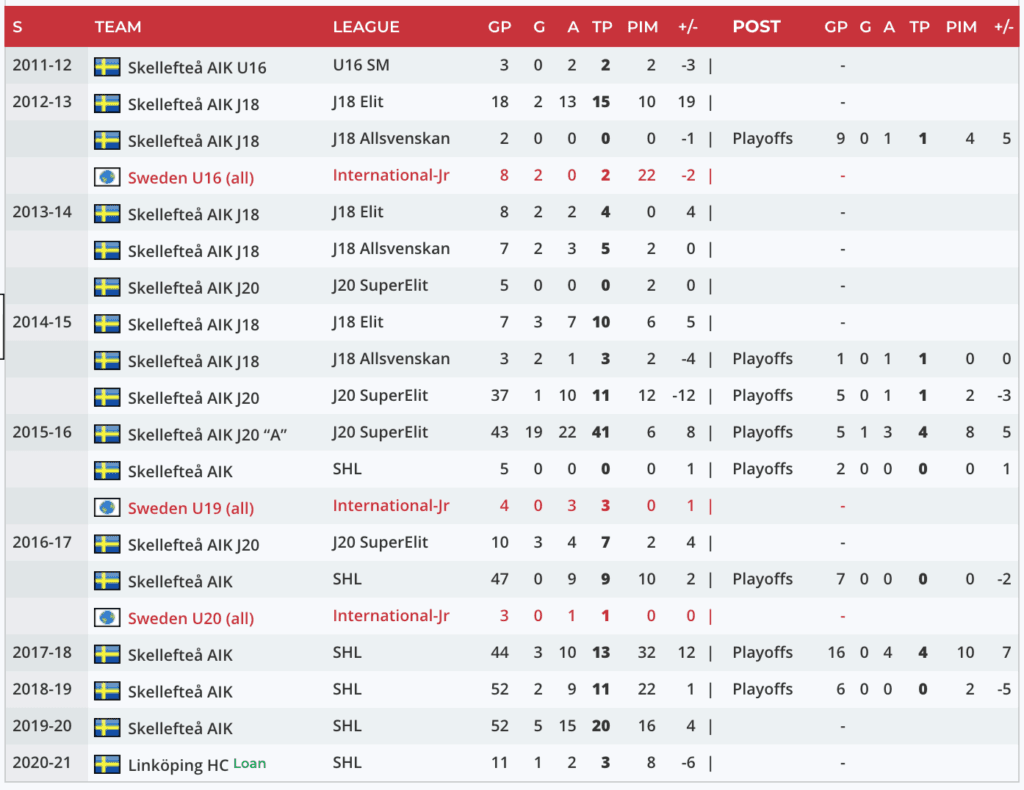Click the Swedish flag beside Linköping HC

point(107,764)
